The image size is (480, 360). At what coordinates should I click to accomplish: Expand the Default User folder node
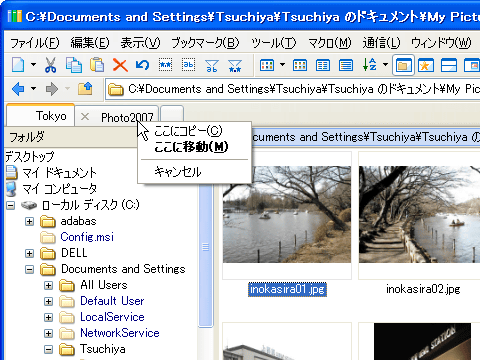pyautogui.click(x=48, y=301)
